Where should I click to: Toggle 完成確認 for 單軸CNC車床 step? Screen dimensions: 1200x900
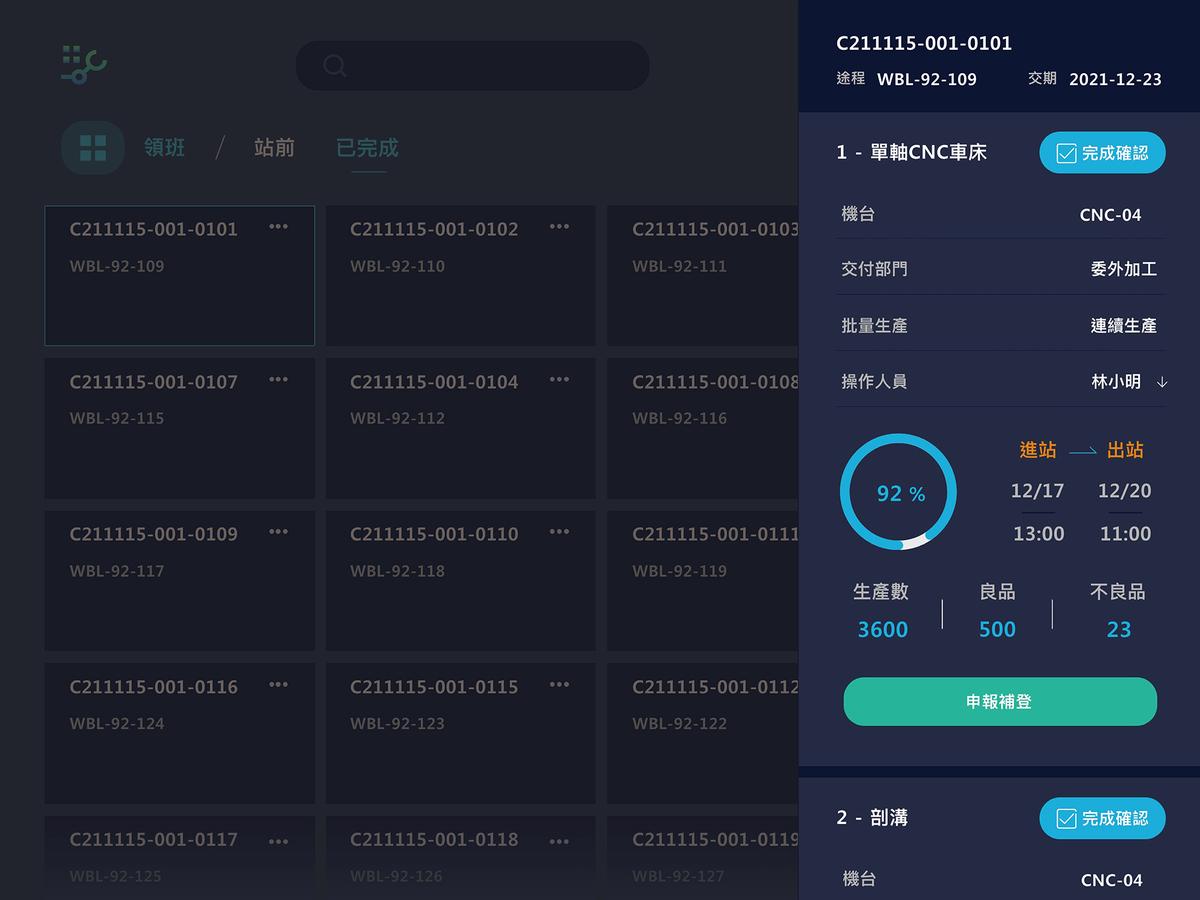[x=1102, y=153]
